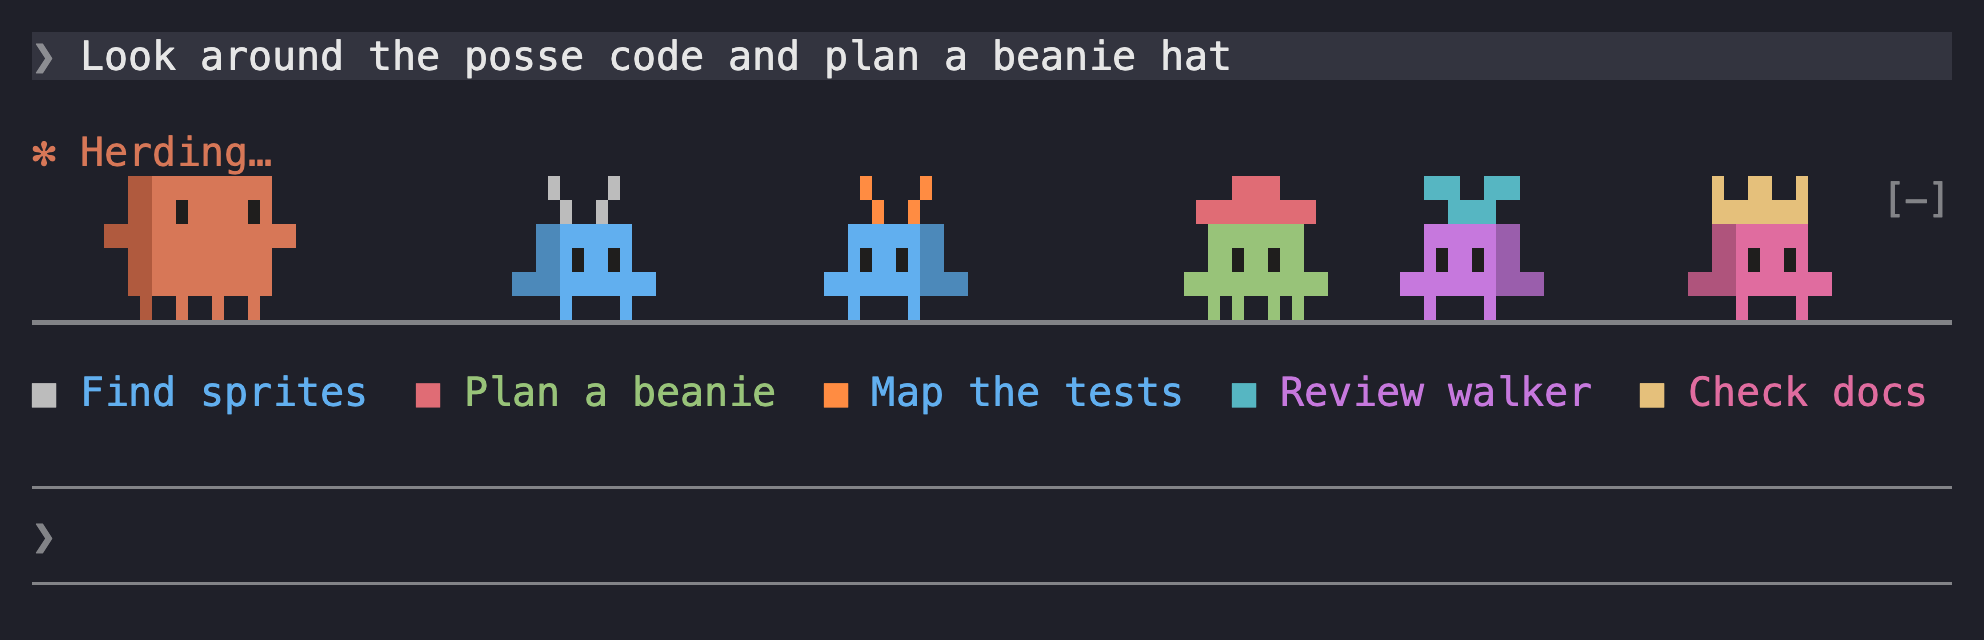Open the 'Find sprites' task
This screenshot has width=1984, height=640.
tap(224, 392)
